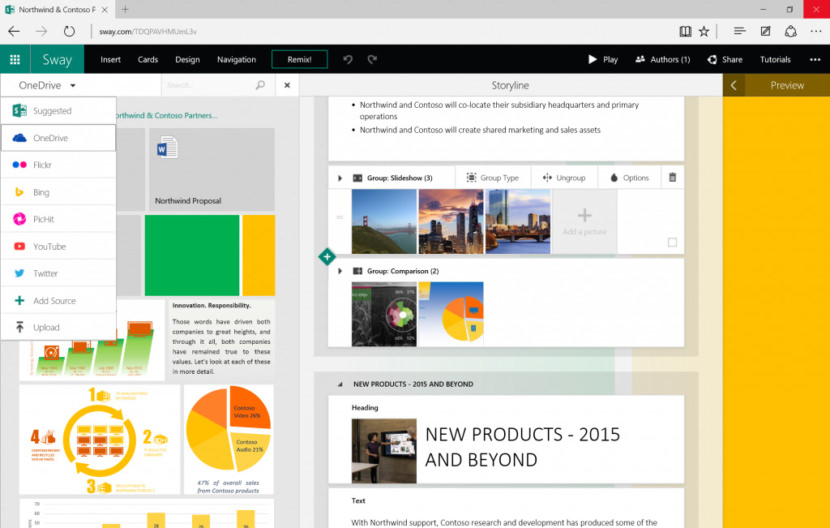Open the Navigation menu
This screenshot has width=830, height=528.
tap(236, 59)
